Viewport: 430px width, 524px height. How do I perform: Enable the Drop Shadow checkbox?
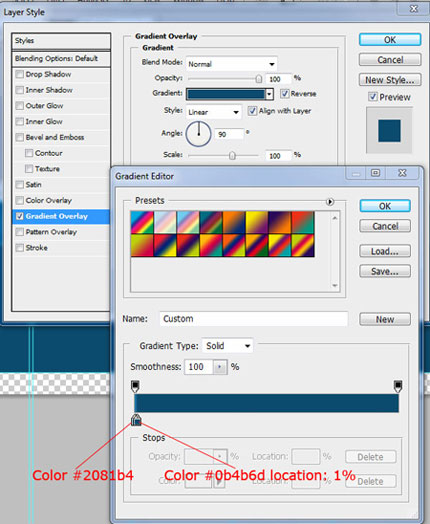20,74
